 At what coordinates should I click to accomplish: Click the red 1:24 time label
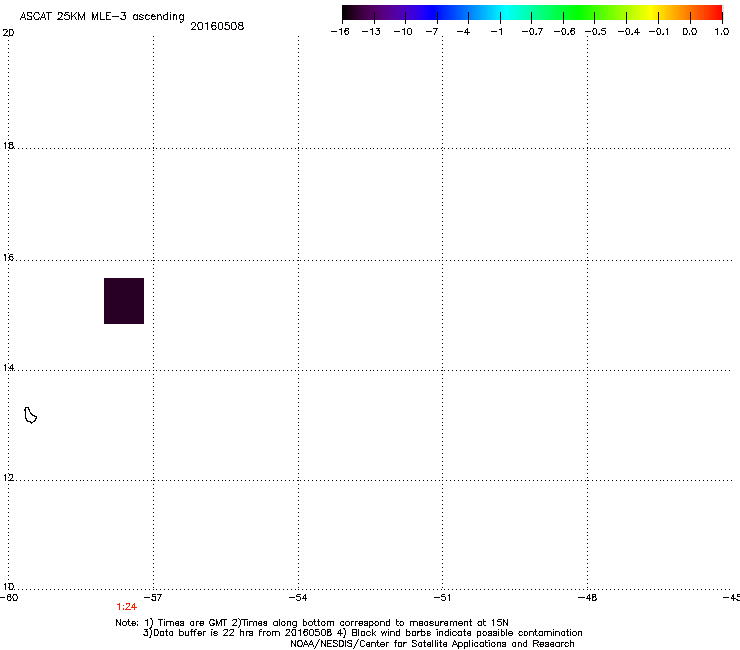(126, 607)
